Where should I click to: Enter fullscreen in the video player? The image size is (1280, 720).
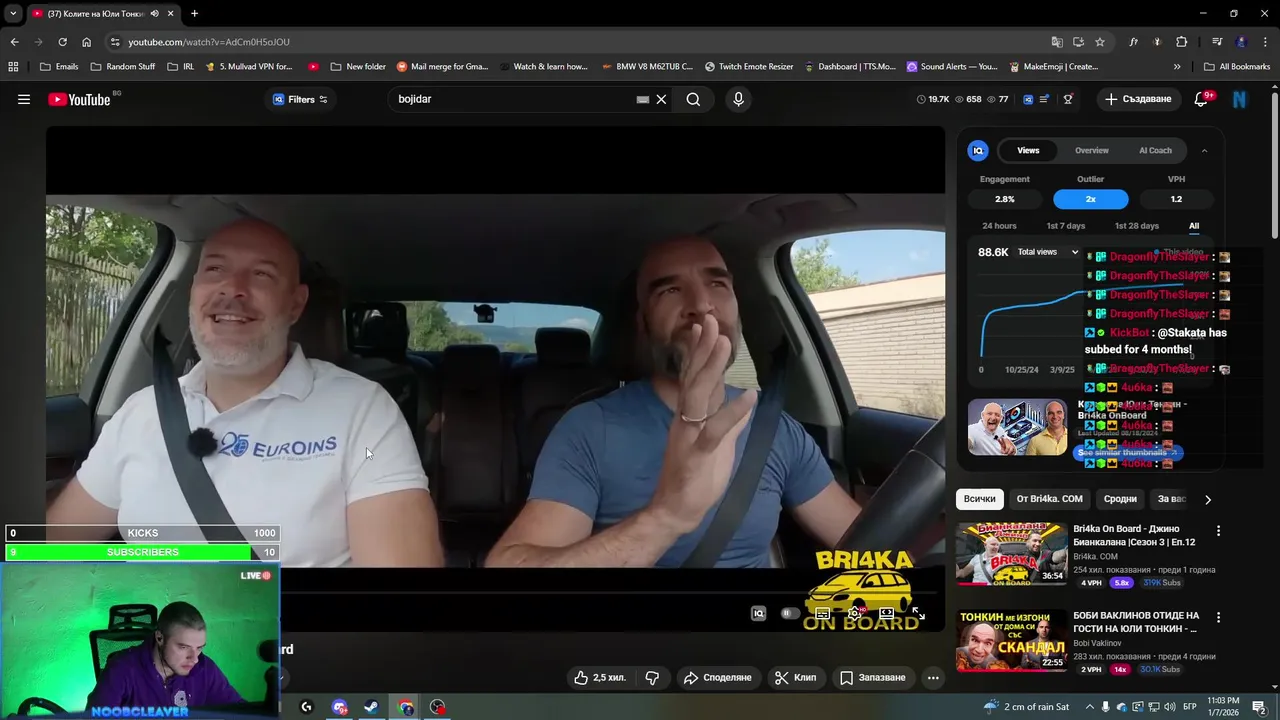tap(918, 613)
